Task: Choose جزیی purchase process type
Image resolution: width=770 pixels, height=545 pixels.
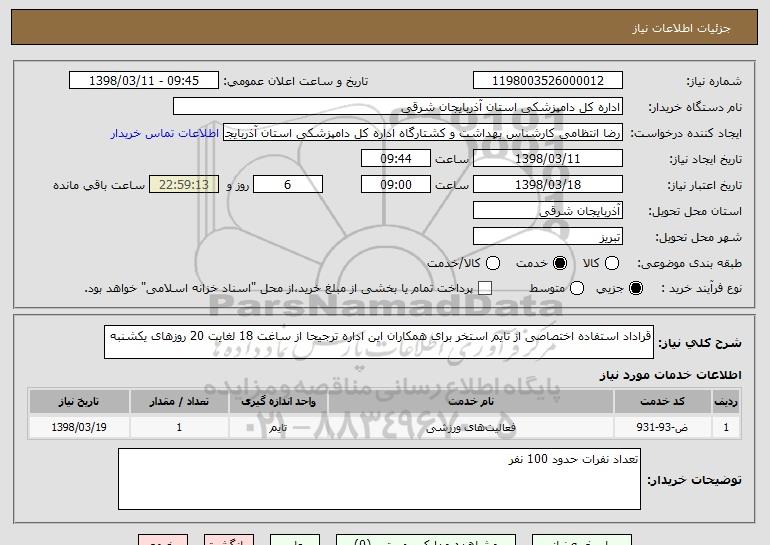Action: tap(636, 288)
